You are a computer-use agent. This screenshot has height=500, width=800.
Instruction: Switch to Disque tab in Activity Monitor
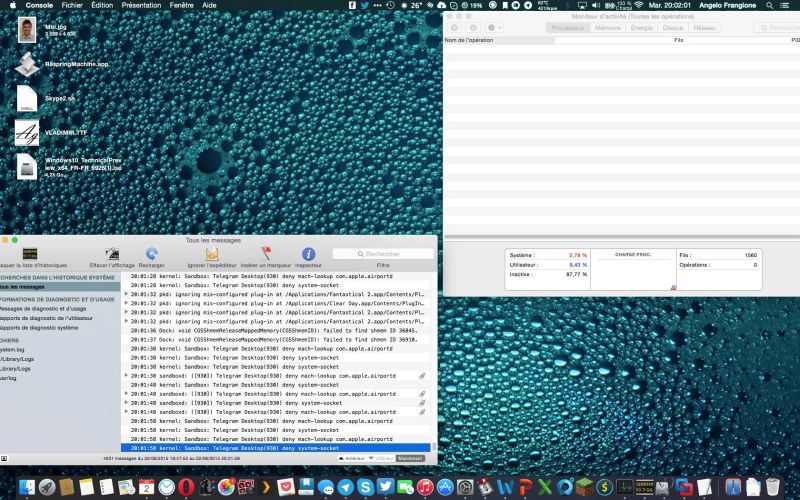coord(673,28)
